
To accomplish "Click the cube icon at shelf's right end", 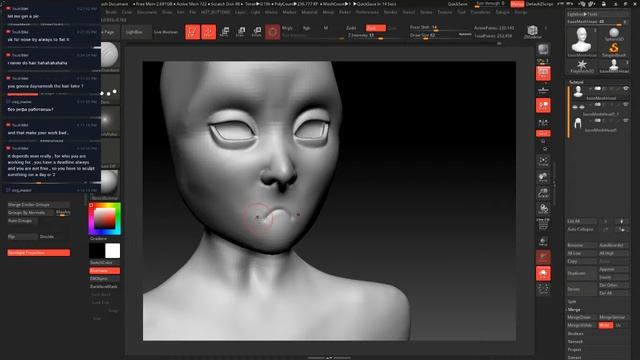I will (532, 31).
